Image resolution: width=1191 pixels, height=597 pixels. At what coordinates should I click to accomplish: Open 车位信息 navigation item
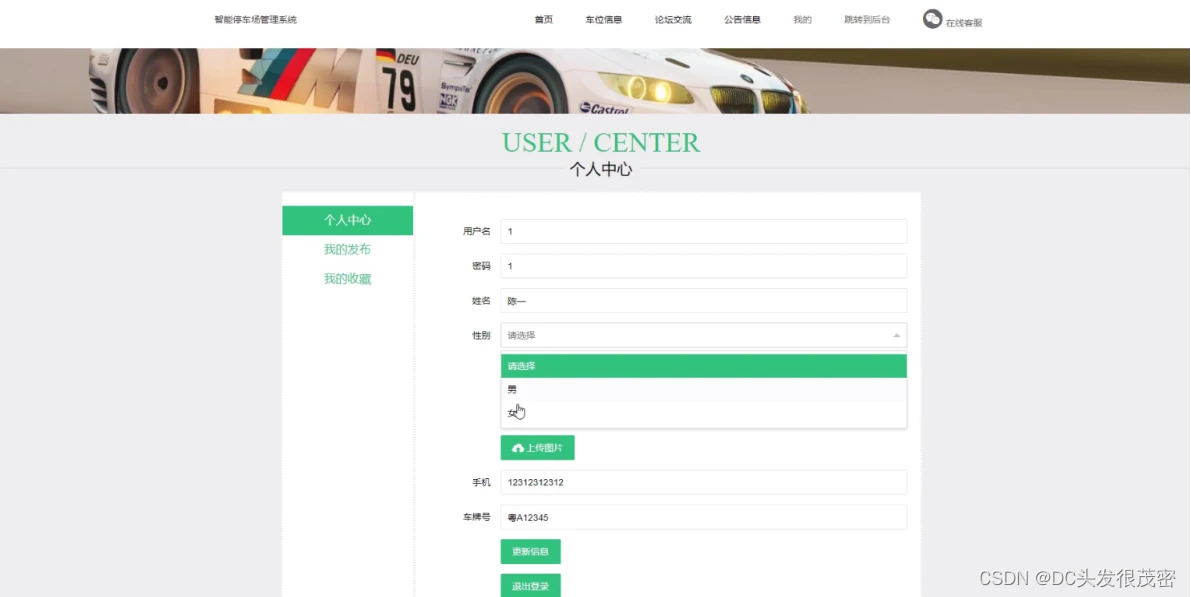click(x=604, y=20)
